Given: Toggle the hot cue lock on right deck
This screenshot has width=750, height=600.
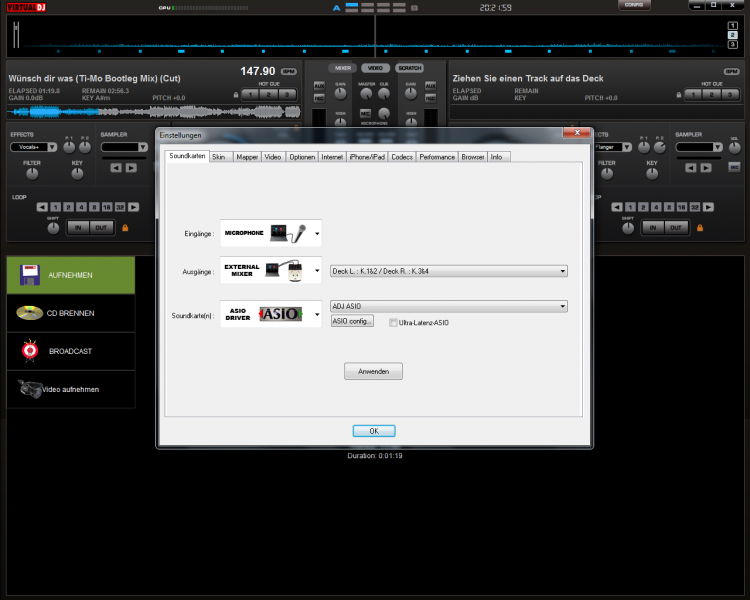Looking at the screenshot, I should 679,95.
